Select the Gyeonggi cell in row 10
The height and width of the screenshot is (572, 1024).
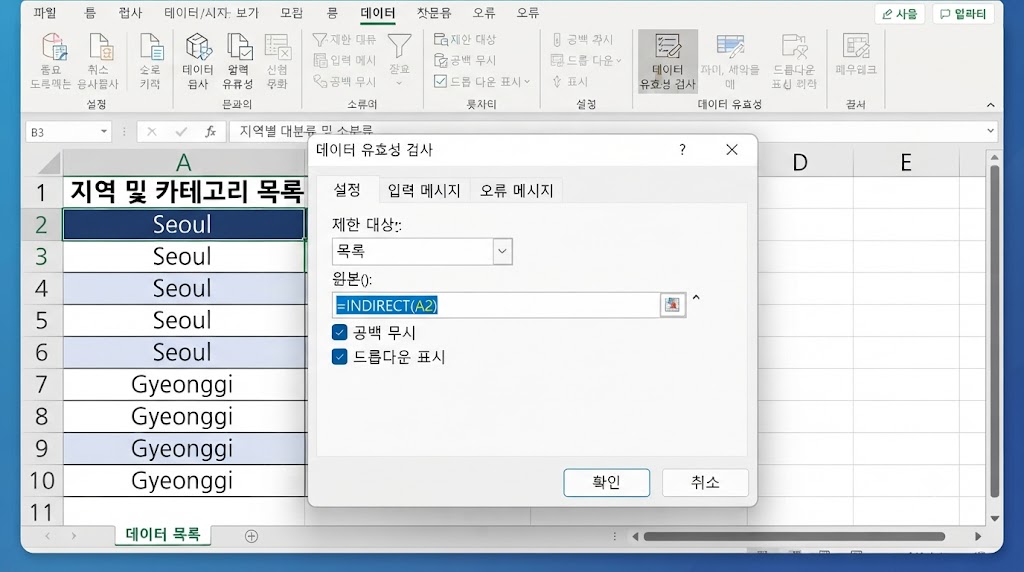[184, 481]
